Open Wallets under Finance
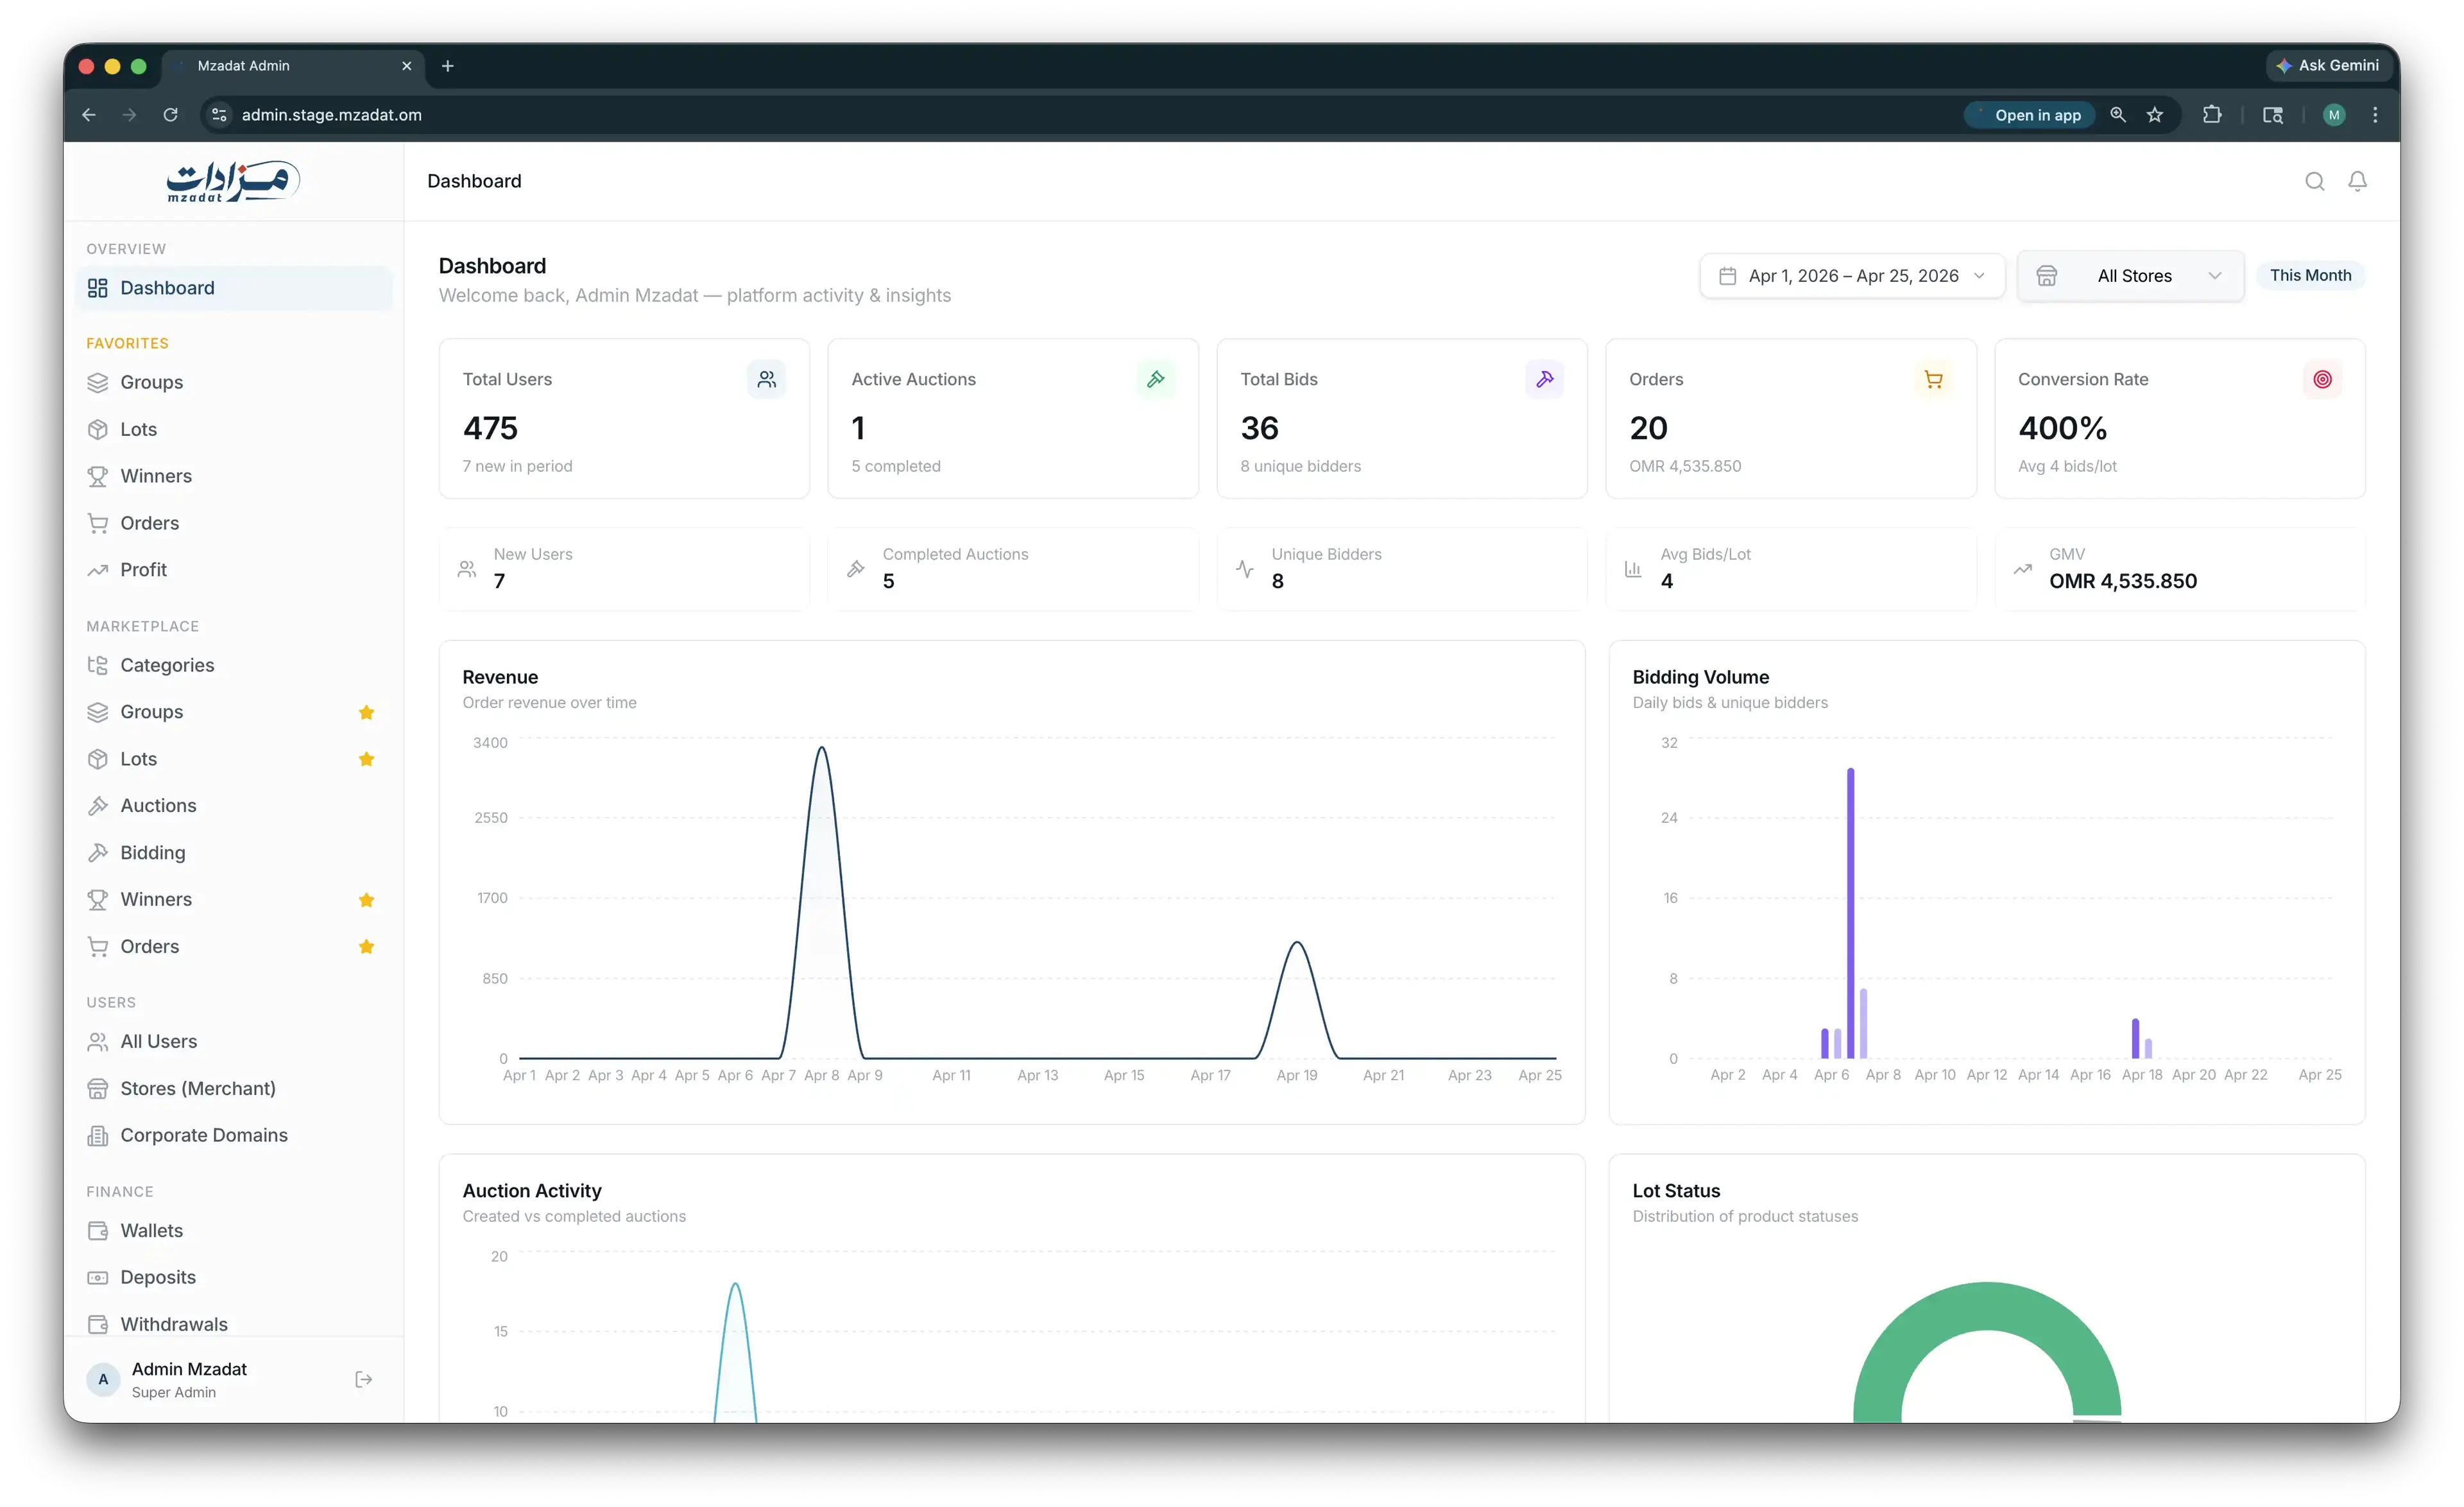2464x1507 pixels. click(234, 1230)
